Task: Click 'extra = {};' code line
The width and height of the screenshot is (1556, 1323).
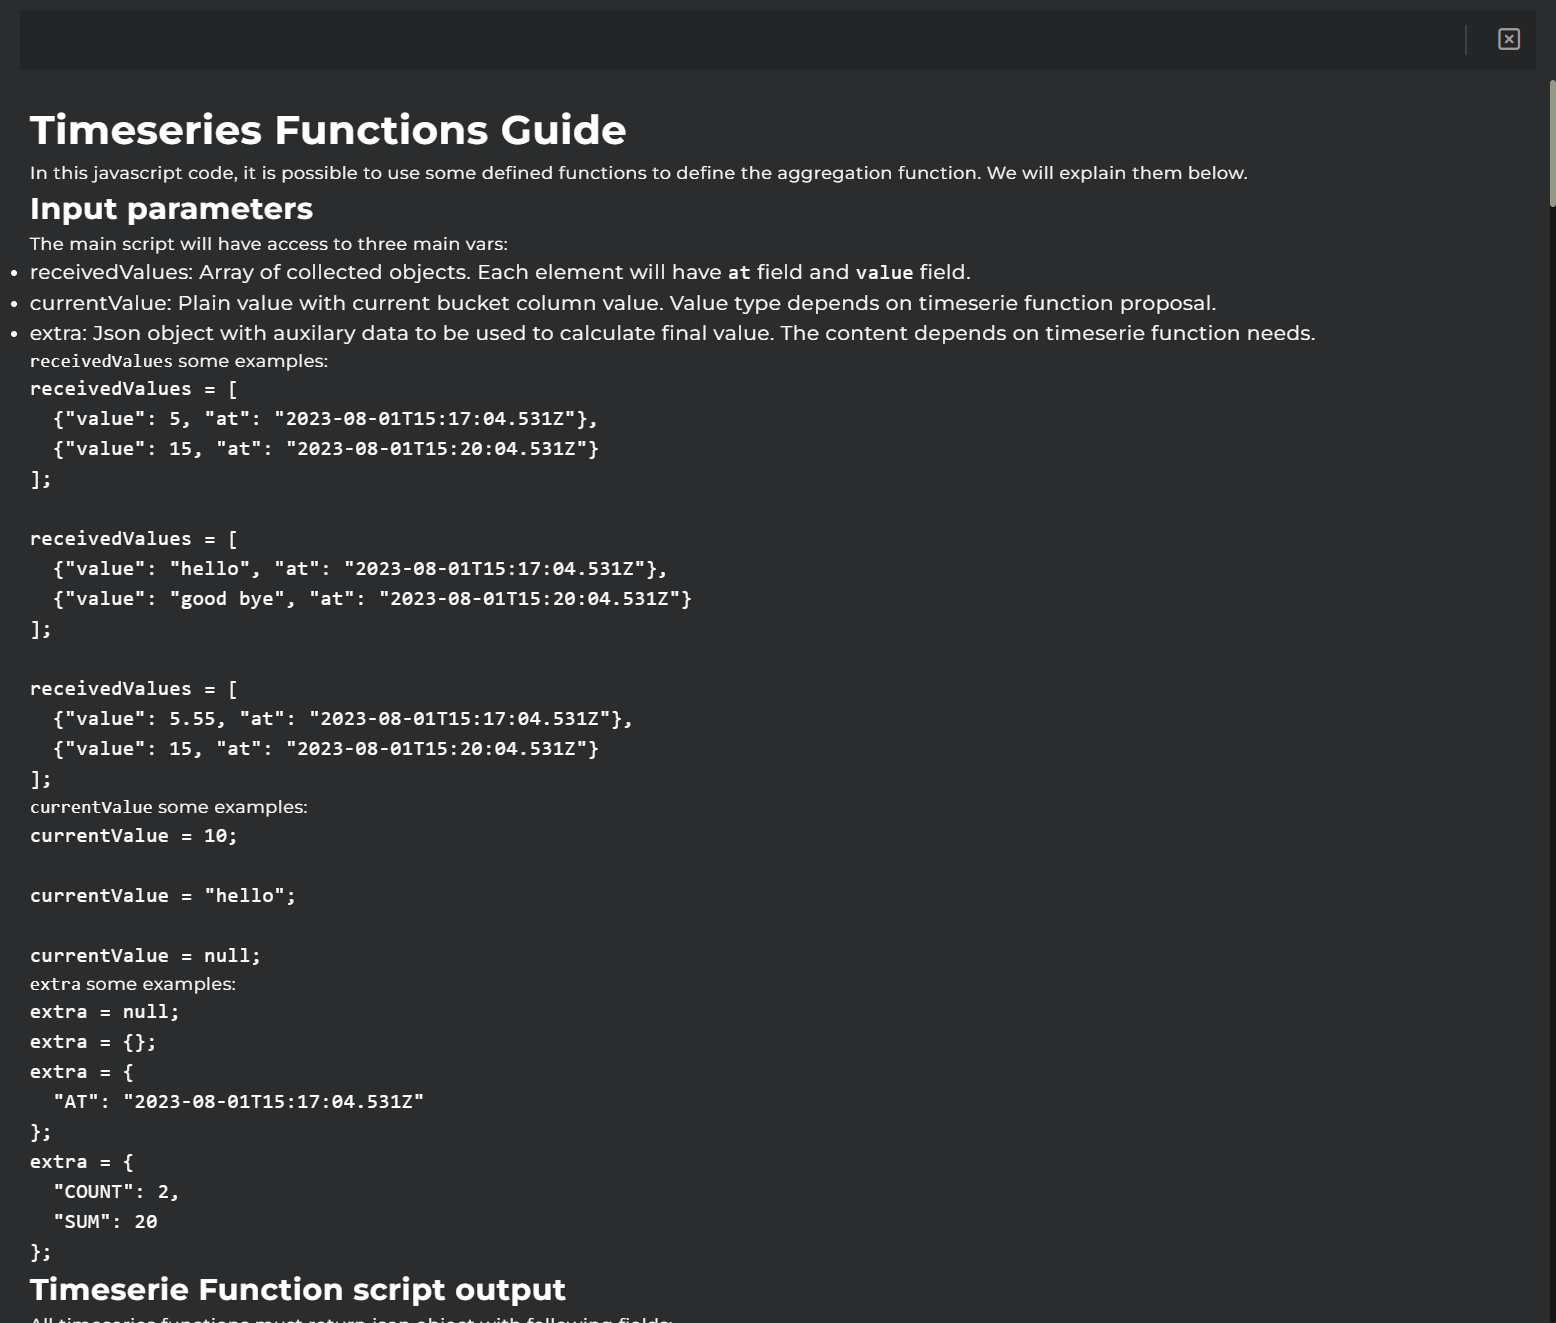Action: [93, 1042]
